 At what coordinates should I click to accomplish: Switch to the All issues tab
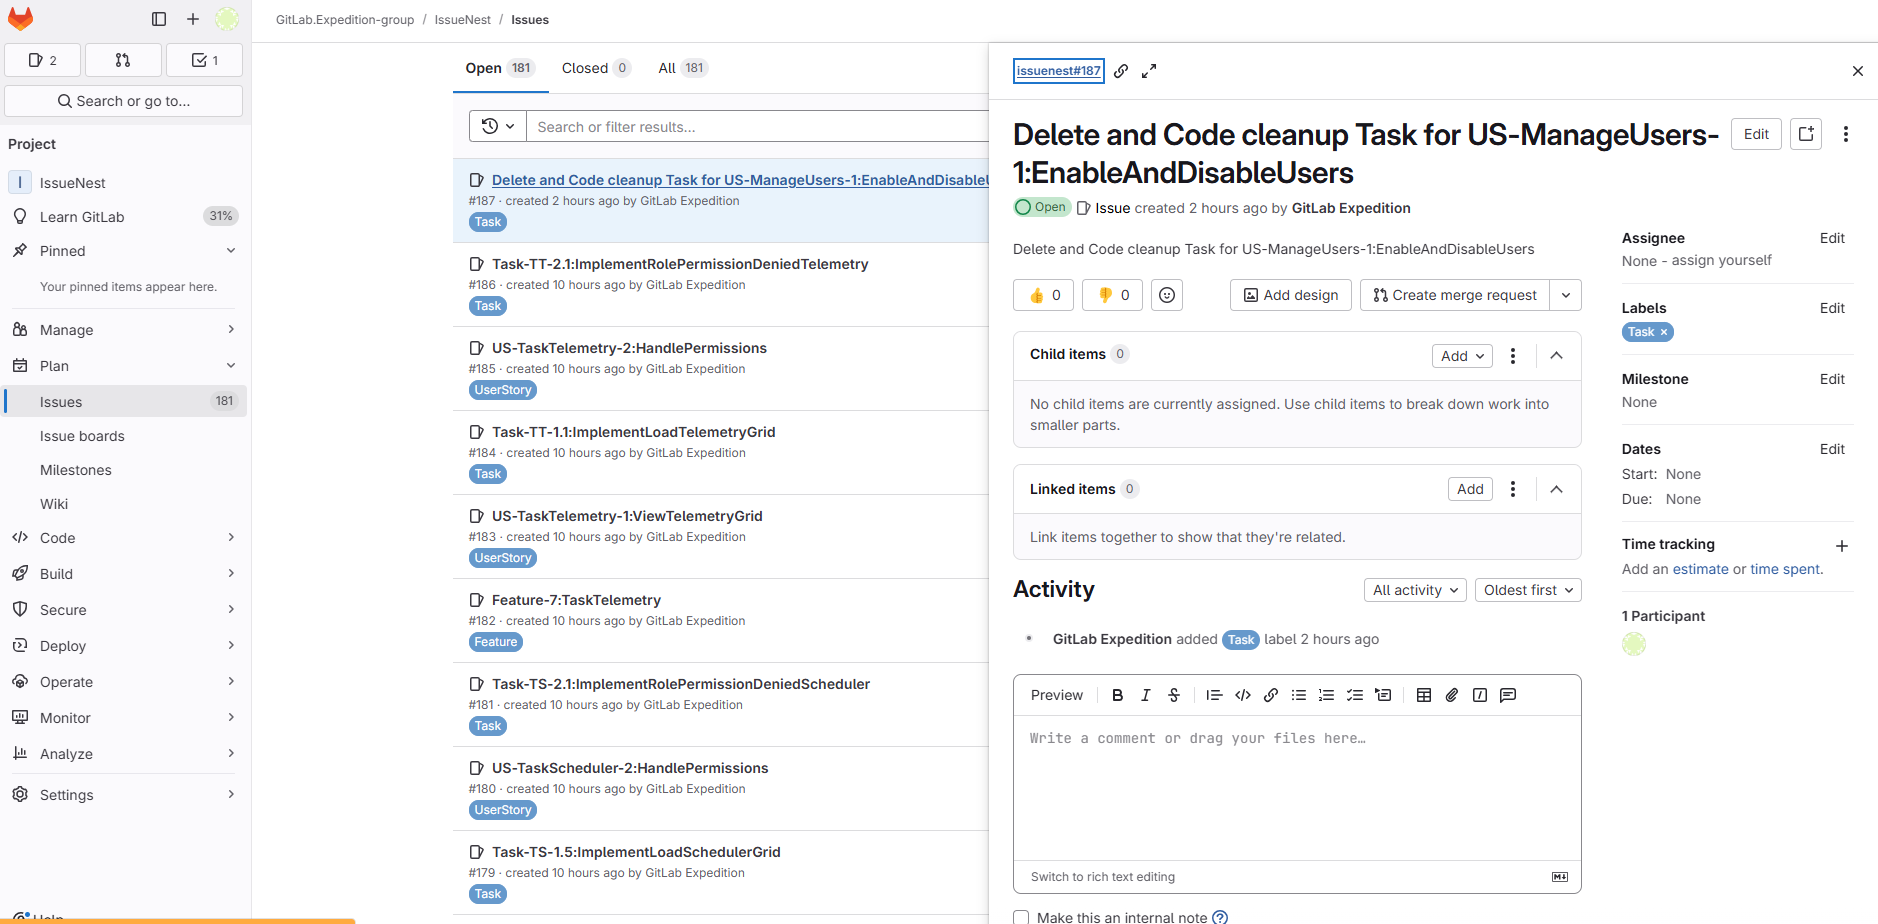[x=683, y=68]
